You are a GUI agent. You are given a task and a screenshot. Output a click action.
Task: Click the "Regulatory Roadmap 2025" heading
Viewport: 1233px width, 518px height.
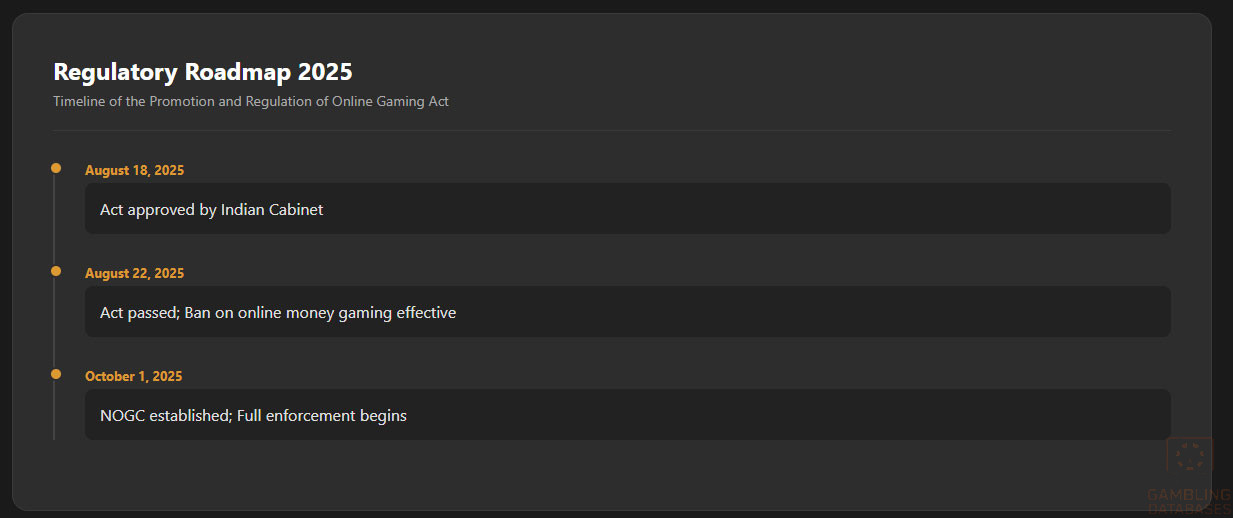pyautogui.click(x=202, y=72)
